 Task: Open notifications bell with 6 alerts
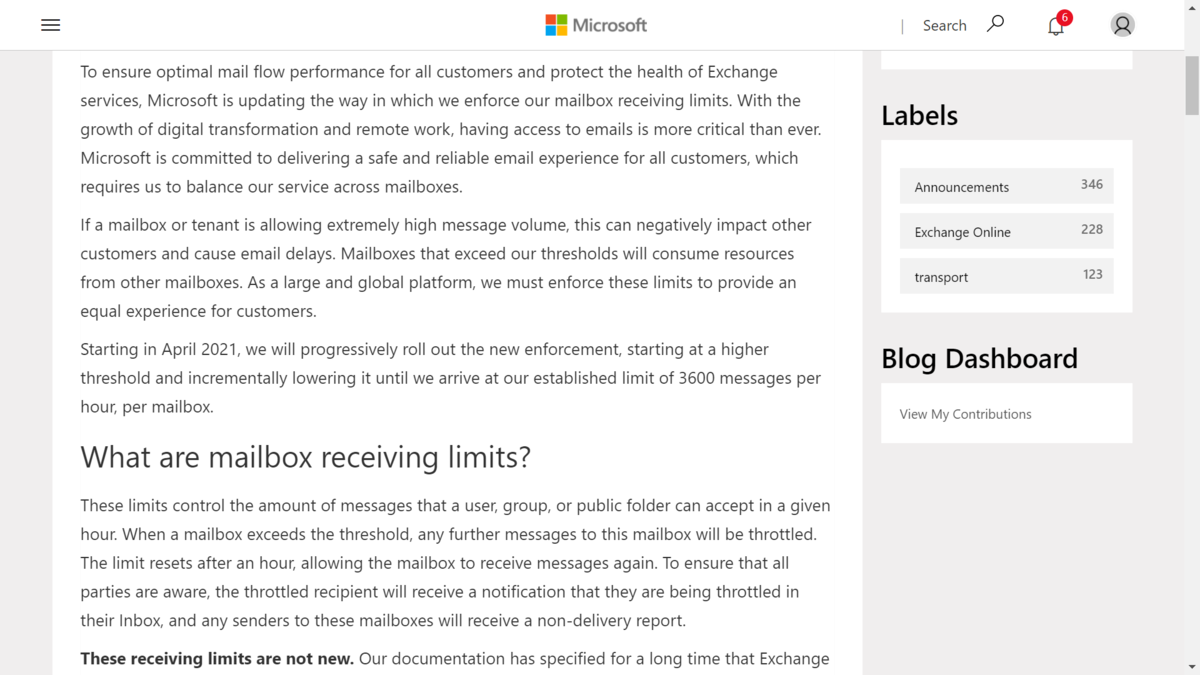(1058, 24)
